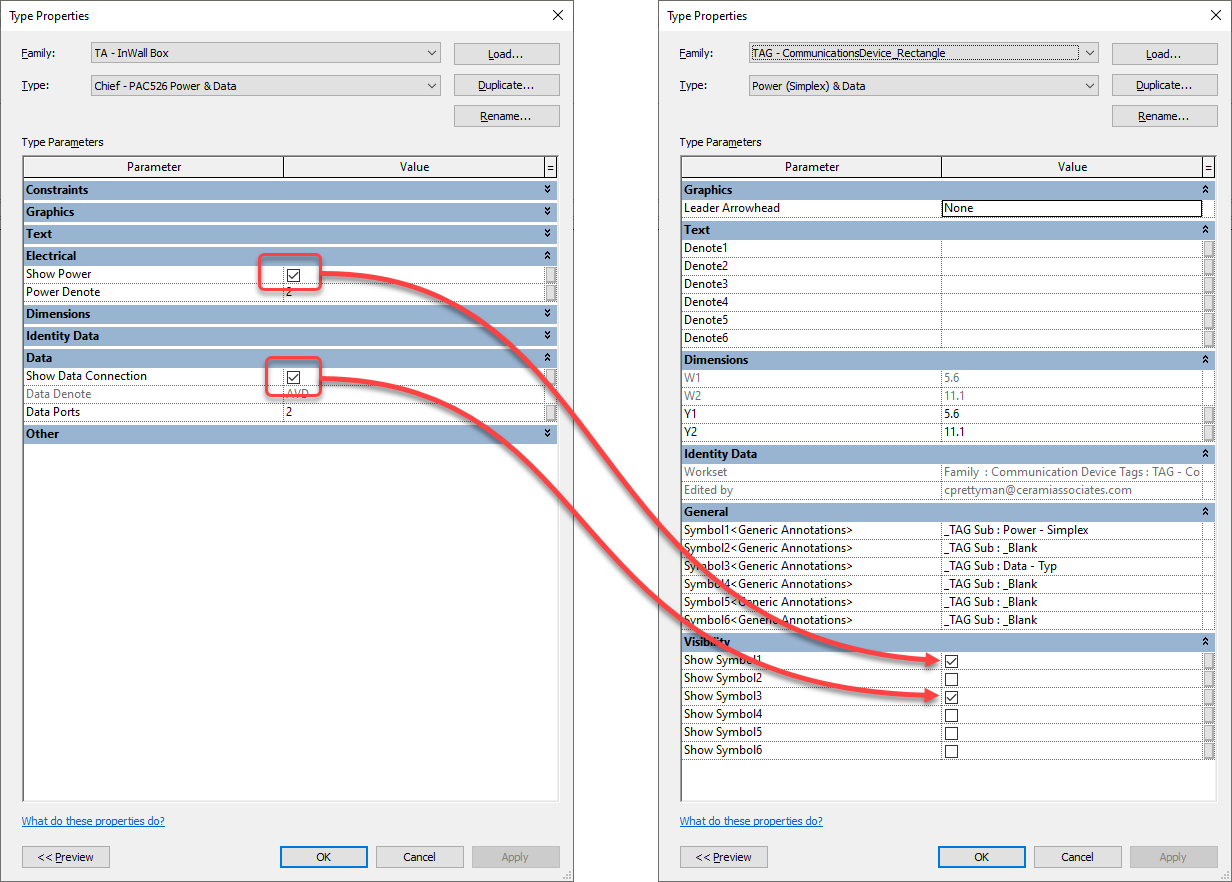
Task: Enable Show Symbol2
Action: [950, 678]
